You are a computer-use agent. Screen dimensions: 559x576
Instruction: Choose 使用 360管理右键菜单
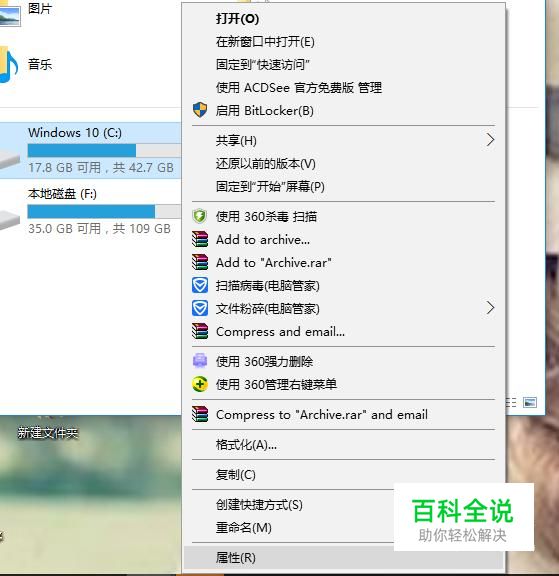click(344, 384)
